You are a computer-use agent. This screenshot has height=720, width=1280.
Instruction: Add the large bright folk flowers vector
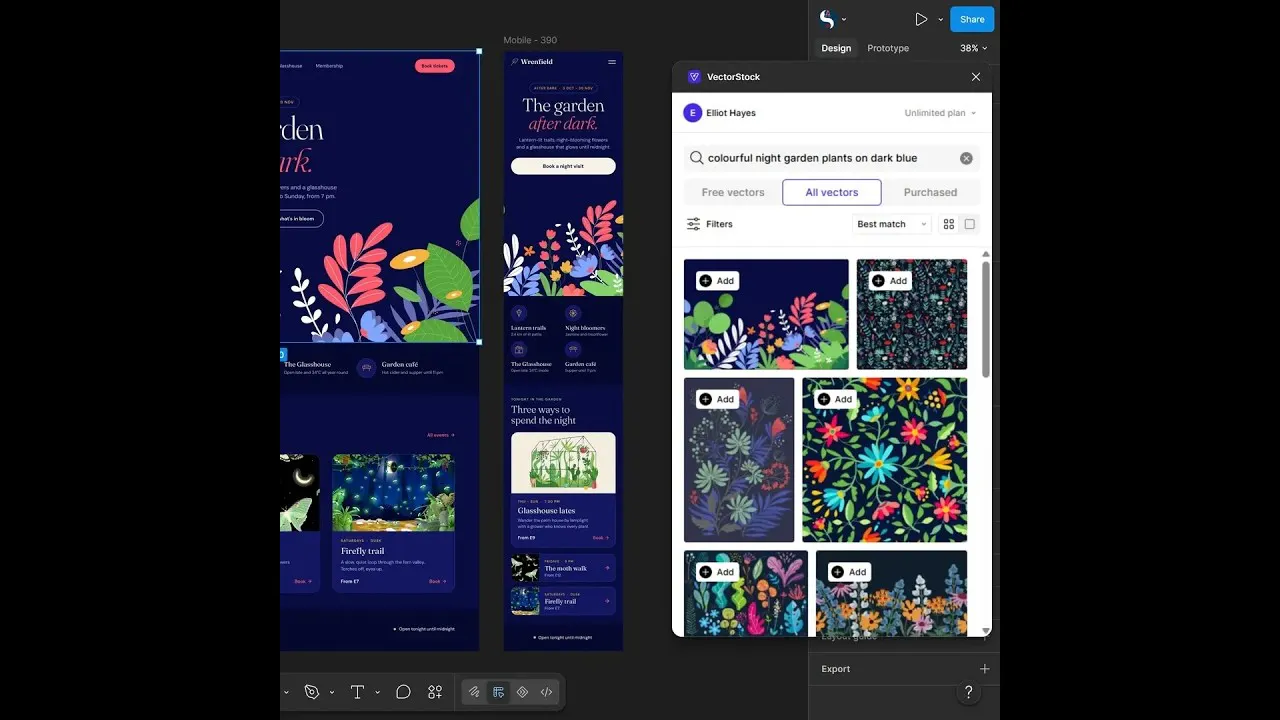tap(836, 399)
